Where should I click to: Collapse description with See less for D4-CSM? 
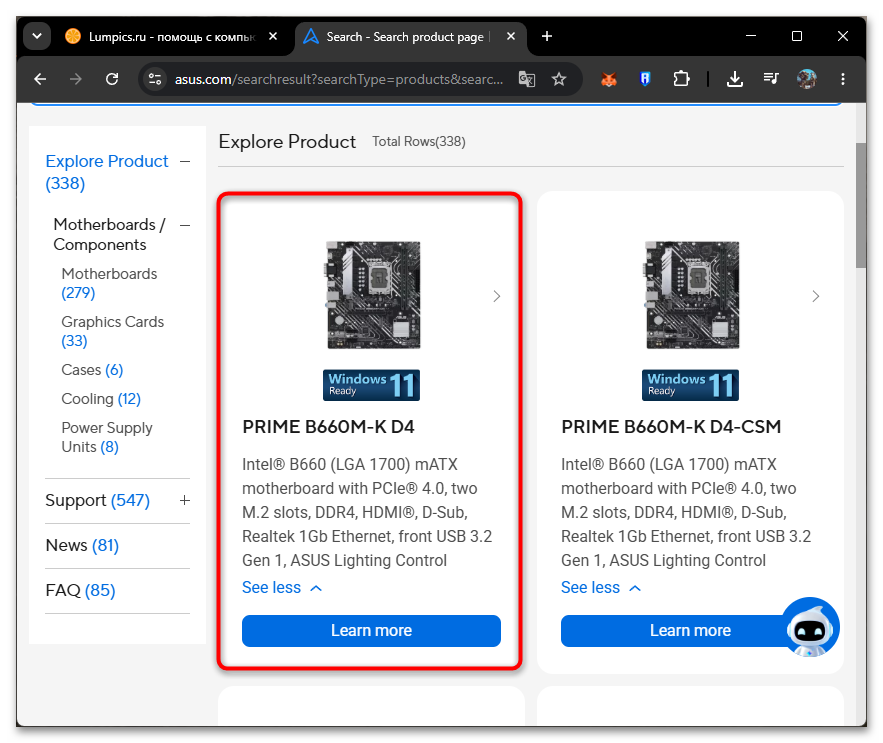(601, 588)
